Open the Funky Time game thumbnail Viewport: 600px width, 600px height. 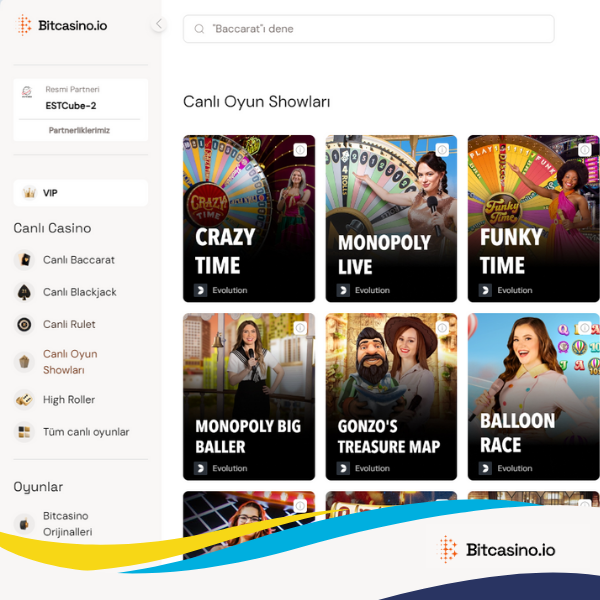click(x=533, y=218)
